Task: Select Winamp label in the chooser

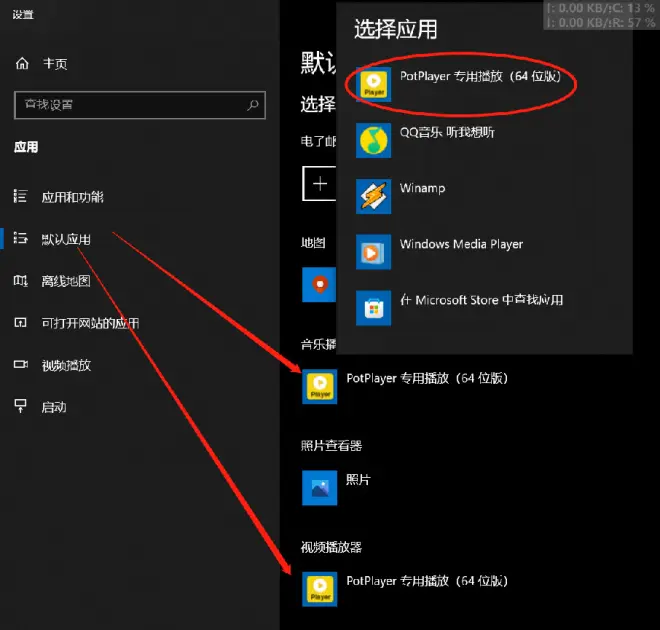Action: [x=422, y=188]
